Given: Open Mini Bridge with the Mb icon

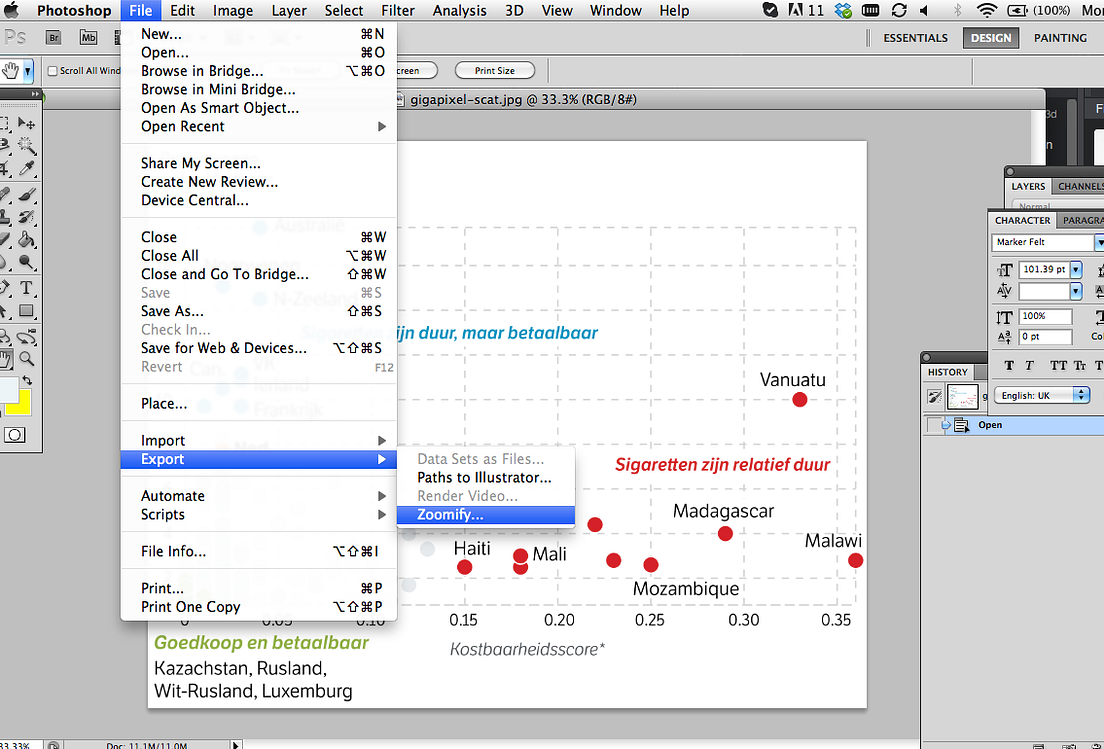Looking at the screenshot, I should (88, 38).
